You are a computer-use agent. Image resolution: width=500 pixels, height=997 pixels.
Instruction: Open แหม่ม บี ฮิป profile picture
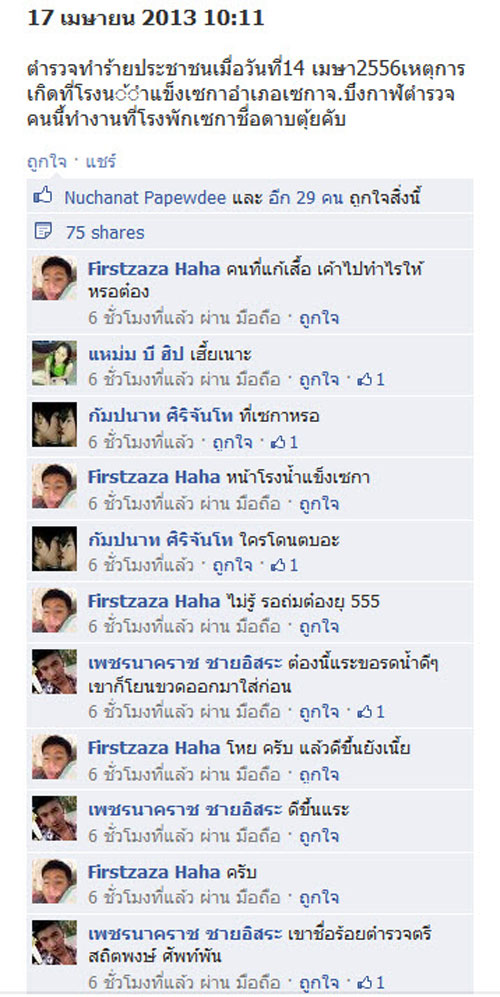click(55, 363)
